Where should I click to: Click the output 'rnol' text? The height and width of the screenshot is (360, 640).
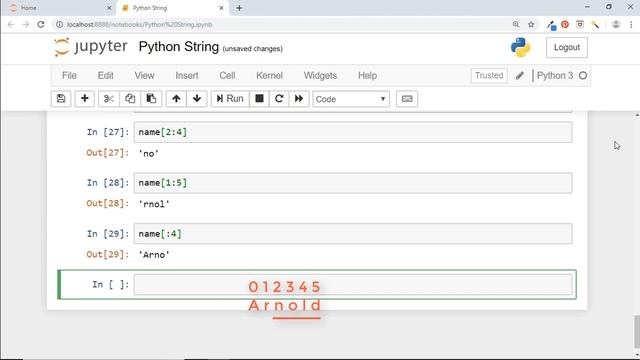click(154, 204)
